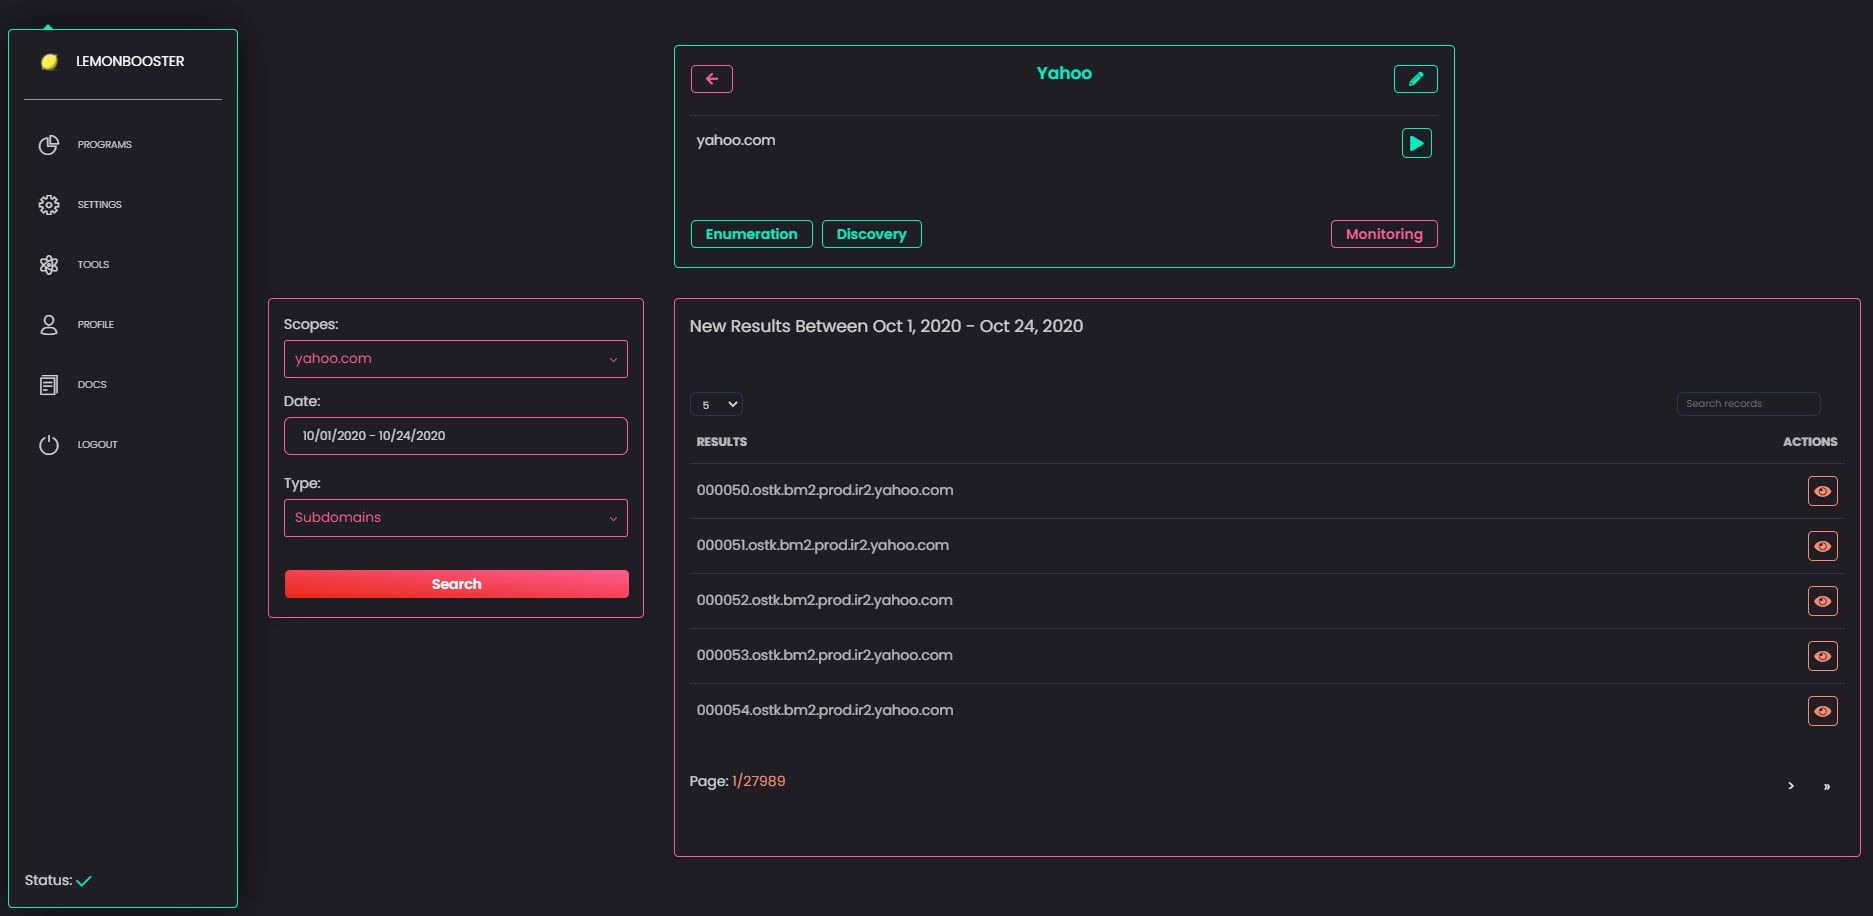Screen dimensions: 1873x916
Task: Click the ACTIONS column header
Action: point(1810,442)
